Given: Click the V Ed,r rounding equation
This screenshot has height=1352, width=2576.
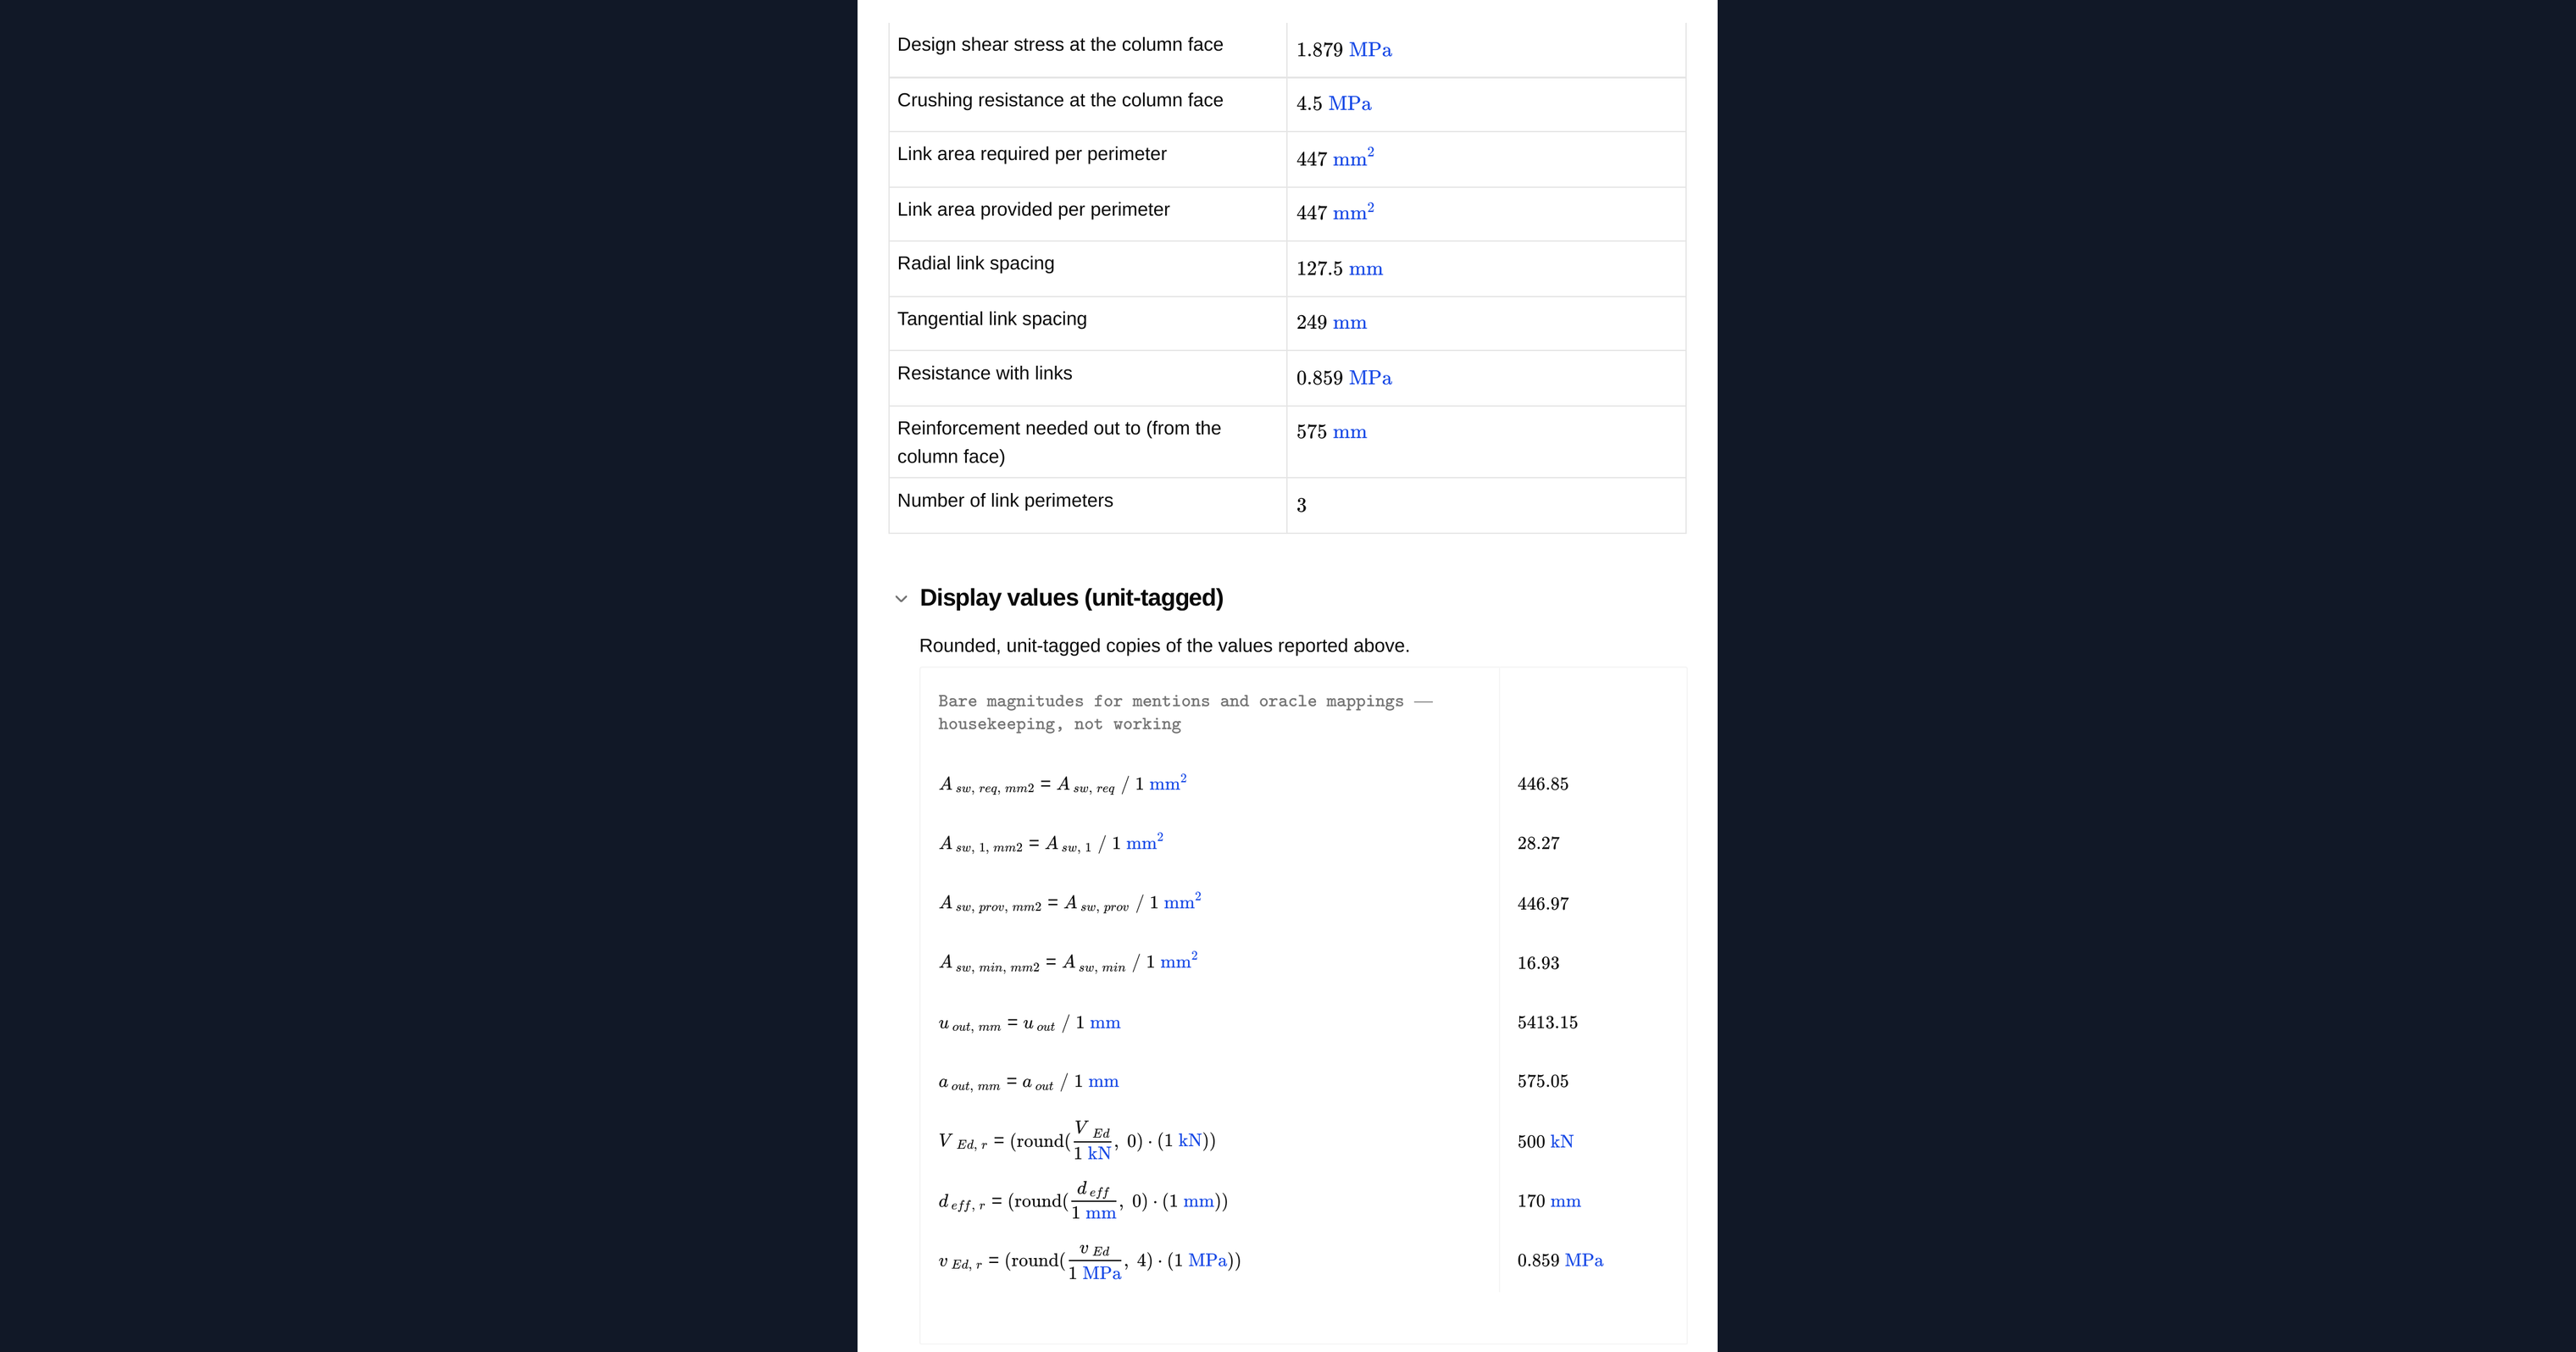Looking at the screenshot, I should coord(1076,1141).
